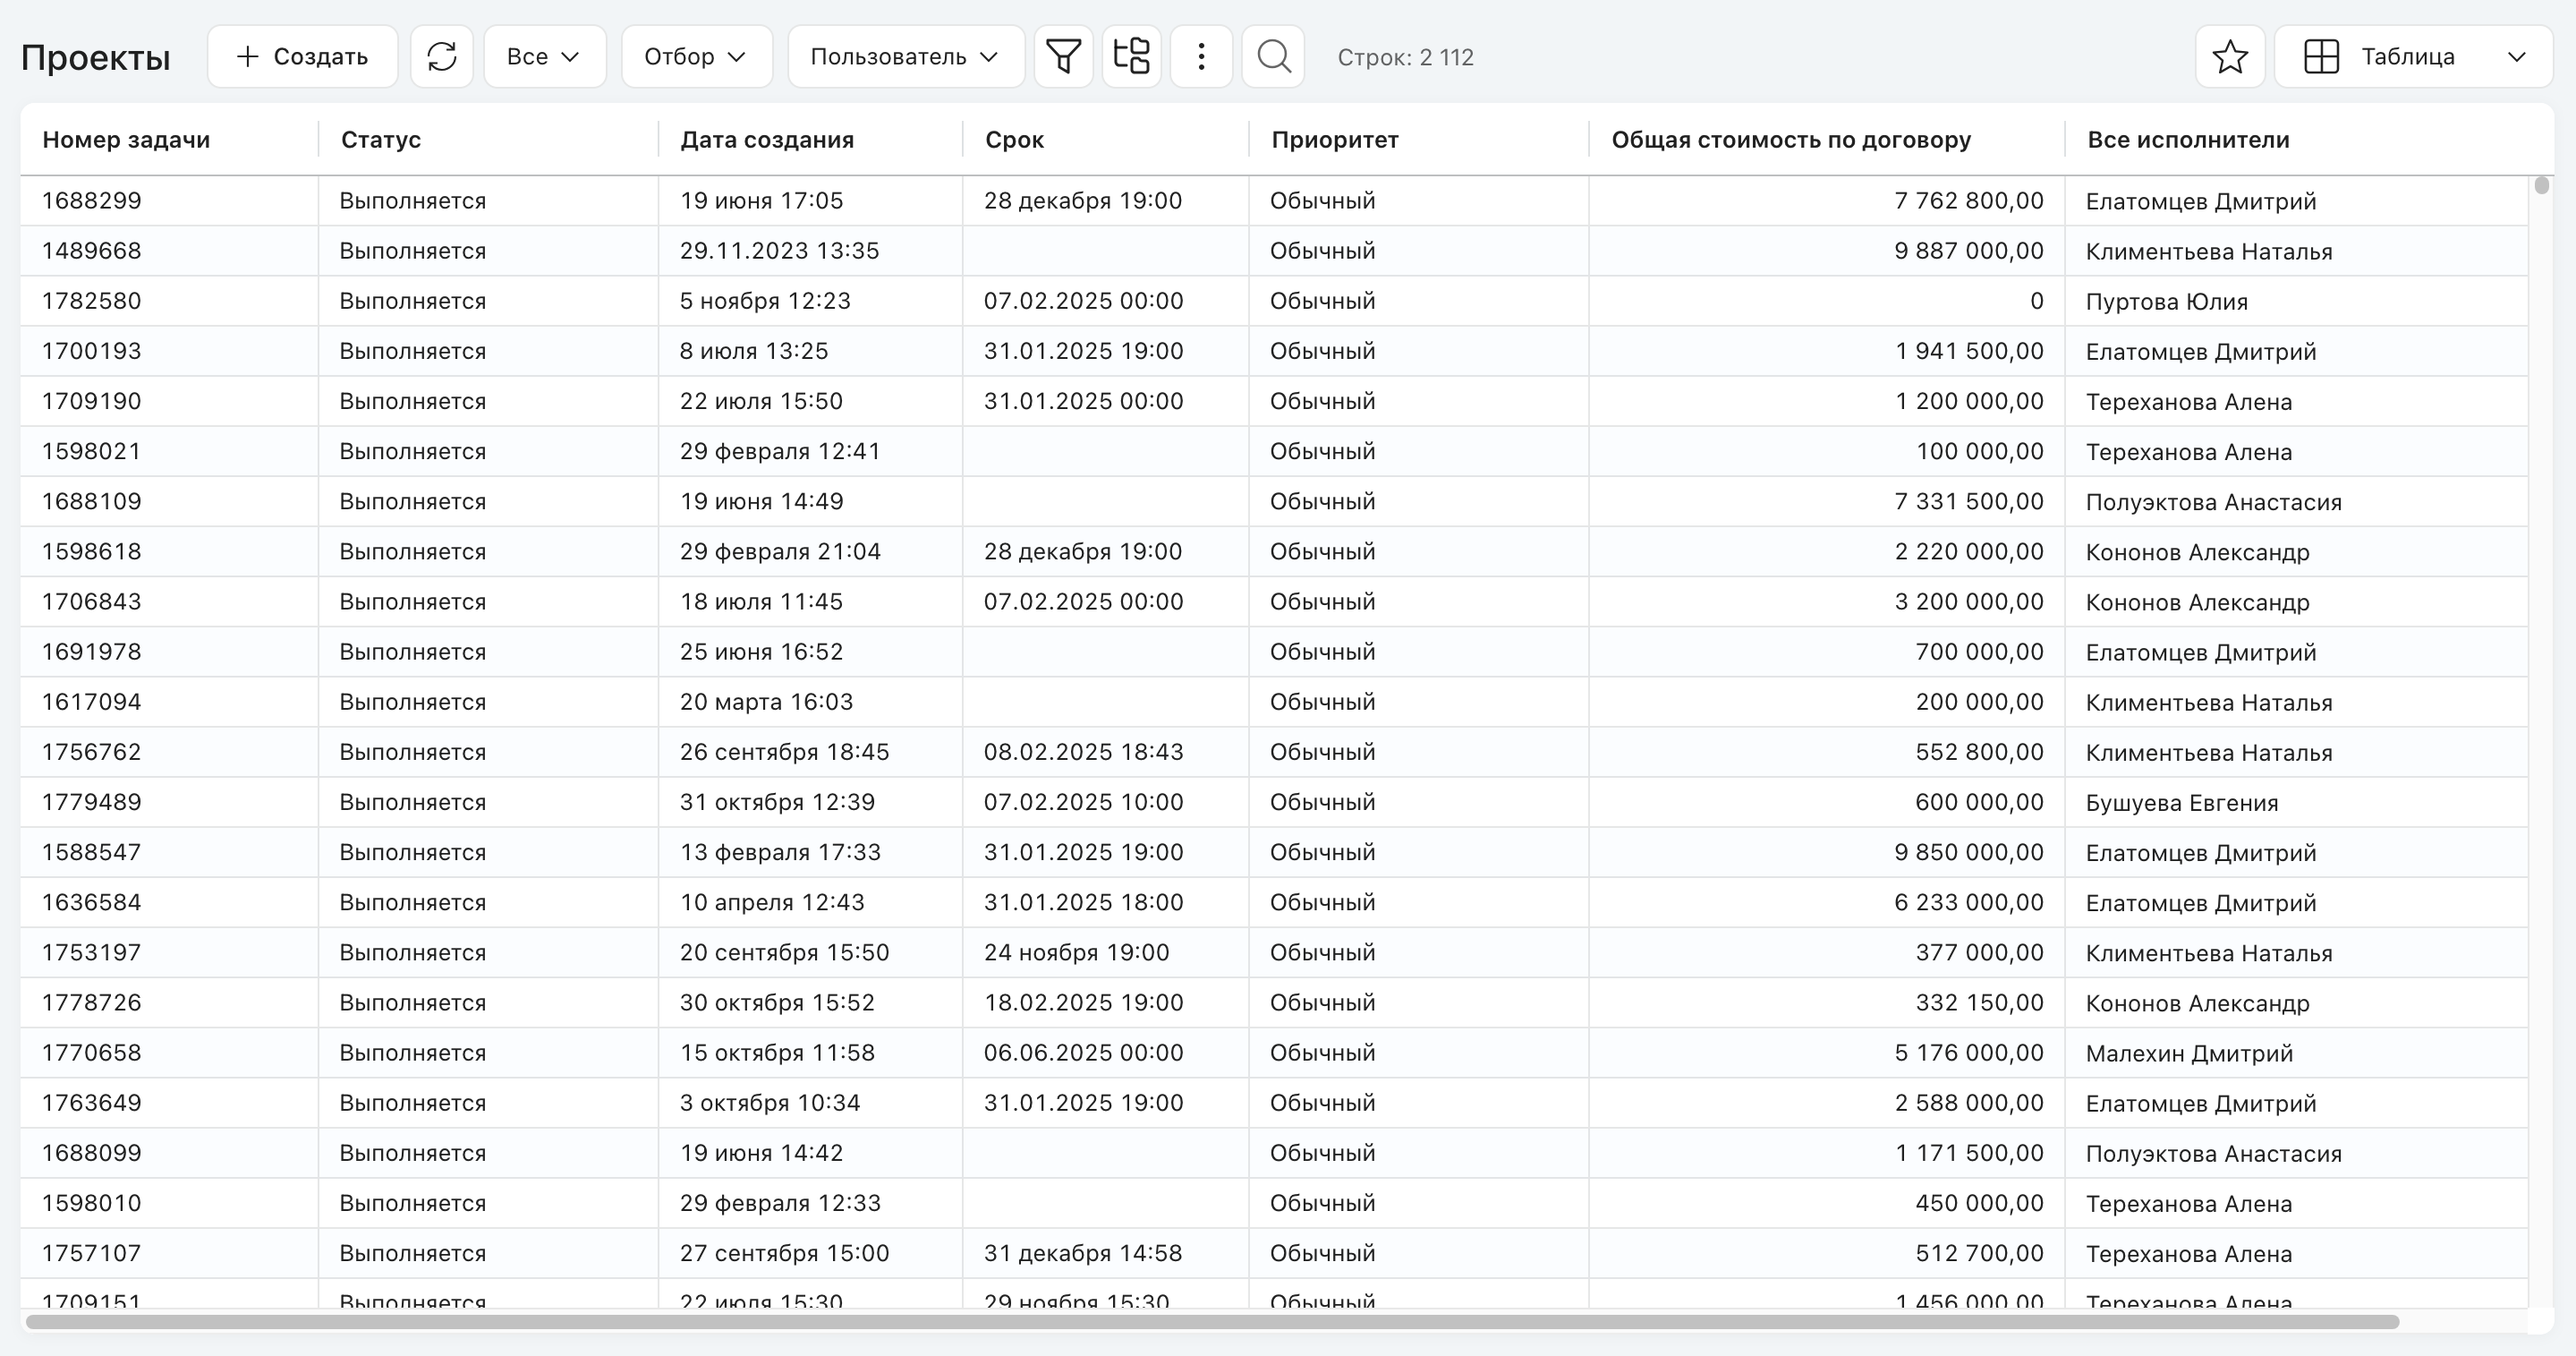The height and width of the screenshot is (1356, 2576).
Task: Click deadline 24 ноября 19:00
Action: click(1077, 952)
